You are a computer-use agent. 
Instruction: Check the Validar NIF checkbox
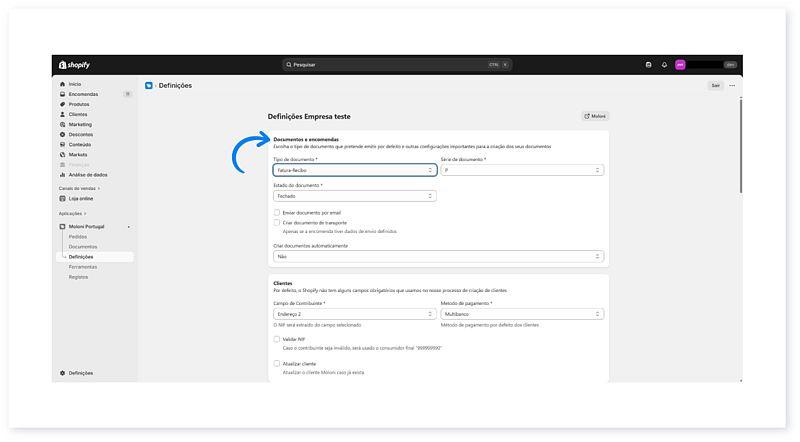click(277, 339)
